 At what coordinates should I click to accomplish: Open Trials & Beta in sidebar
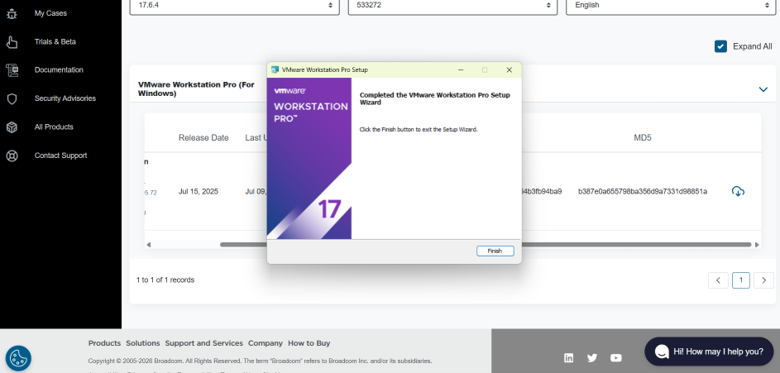(x=55, y=42)
